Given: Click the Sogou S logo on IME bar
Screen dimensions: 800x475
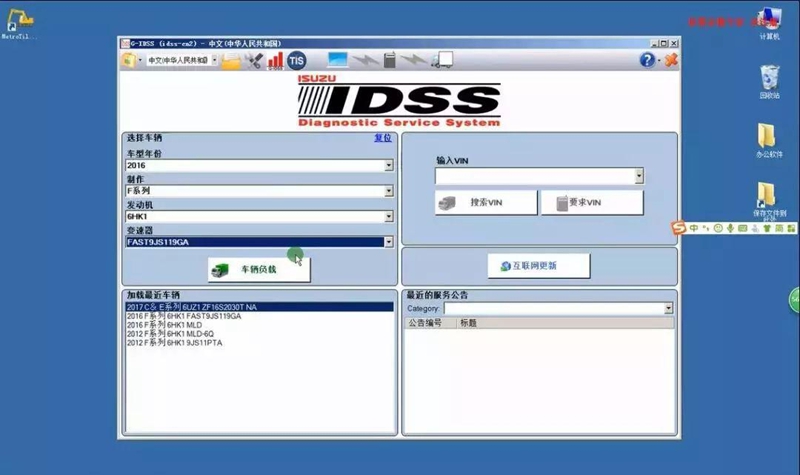Looking at the screenshot, I should pos(679,228).
